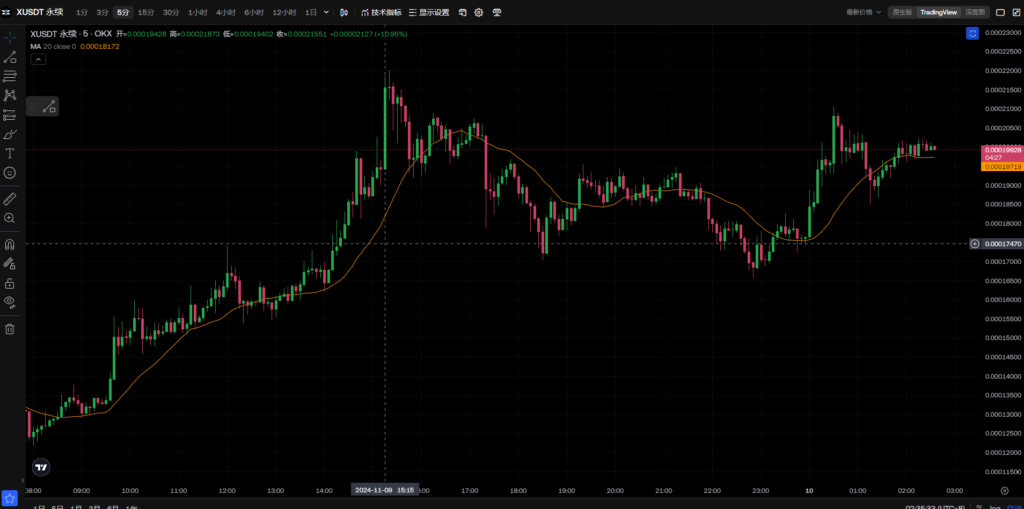Open chart settings gear icon
The image size is (1024, 509).
pos(479,12)
